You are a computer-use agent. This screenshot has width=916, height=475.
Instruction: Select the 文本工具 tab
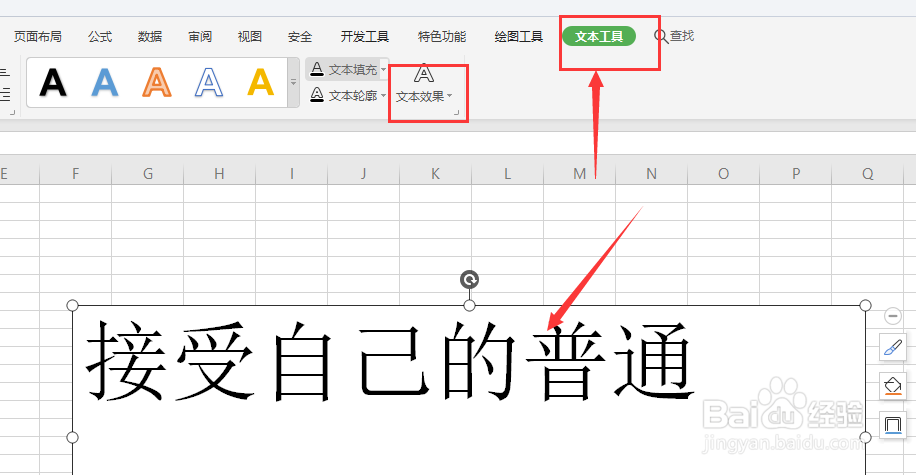[x=599, y=36]
